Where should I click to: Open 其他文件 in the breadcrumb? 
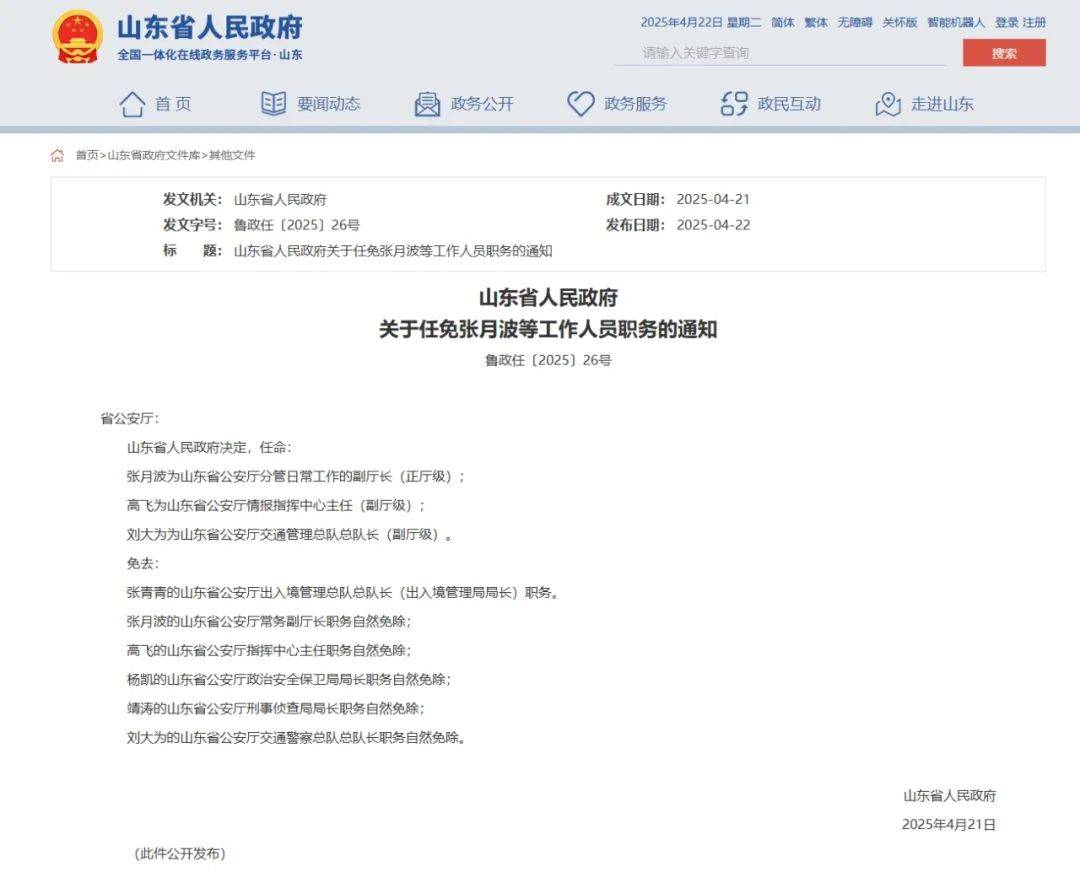[x=232, y=155]
